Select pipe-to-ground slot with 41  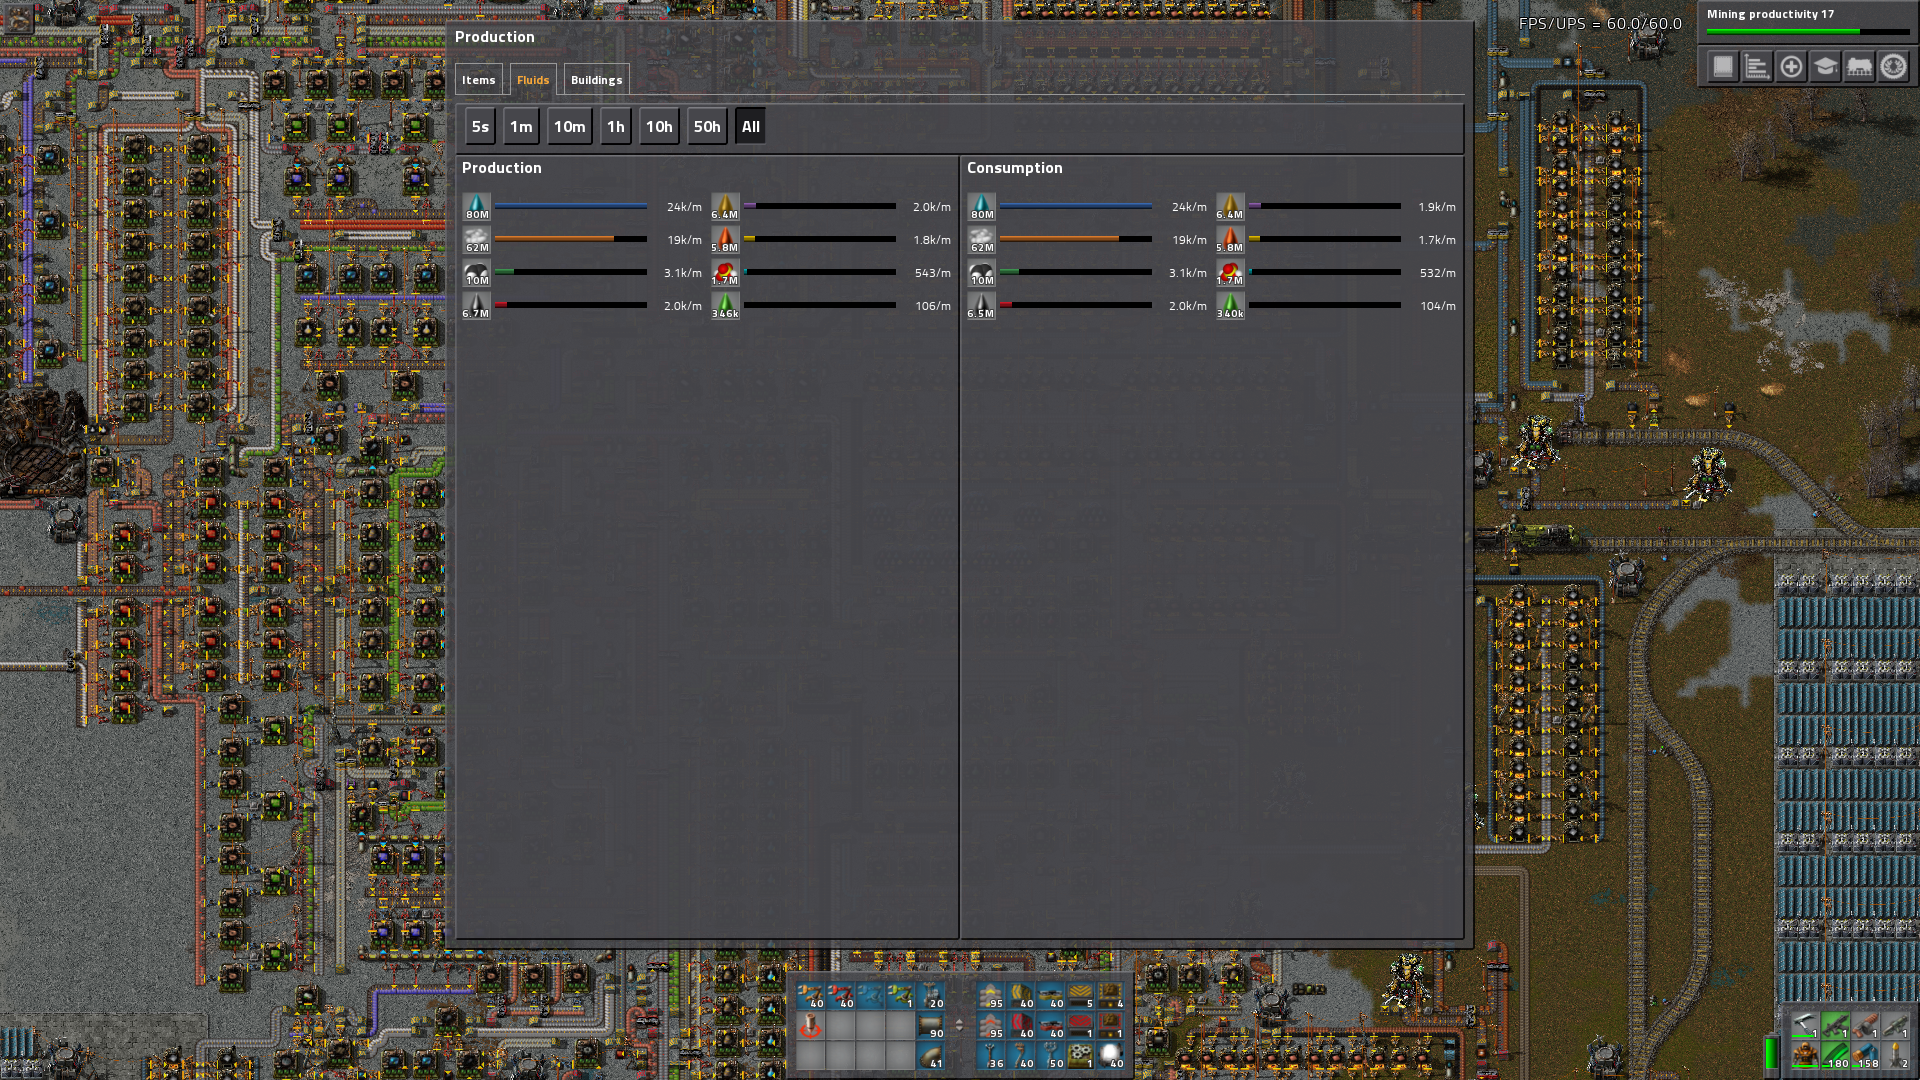(930, 1056)
